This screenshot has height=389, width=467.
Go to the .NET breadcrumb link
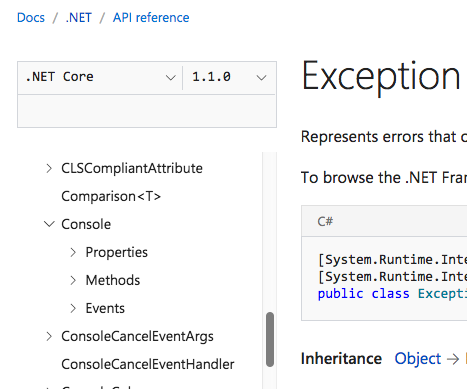point(79,18)
